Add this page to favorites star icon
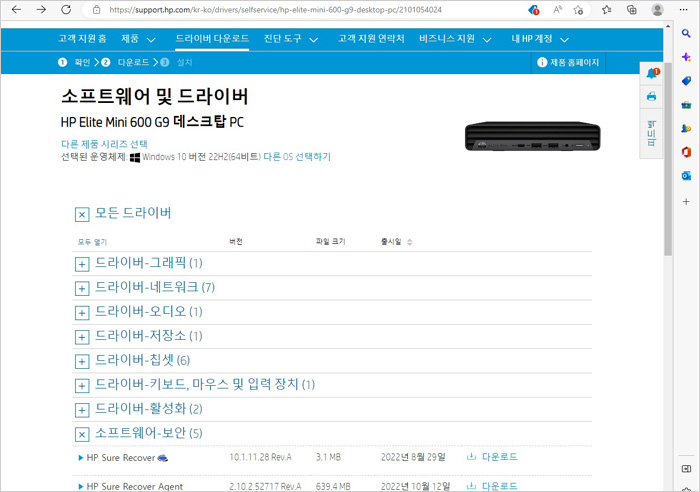The height and width of the screenshot is (492, 700). pyautogui.click(x=578, y=9)
